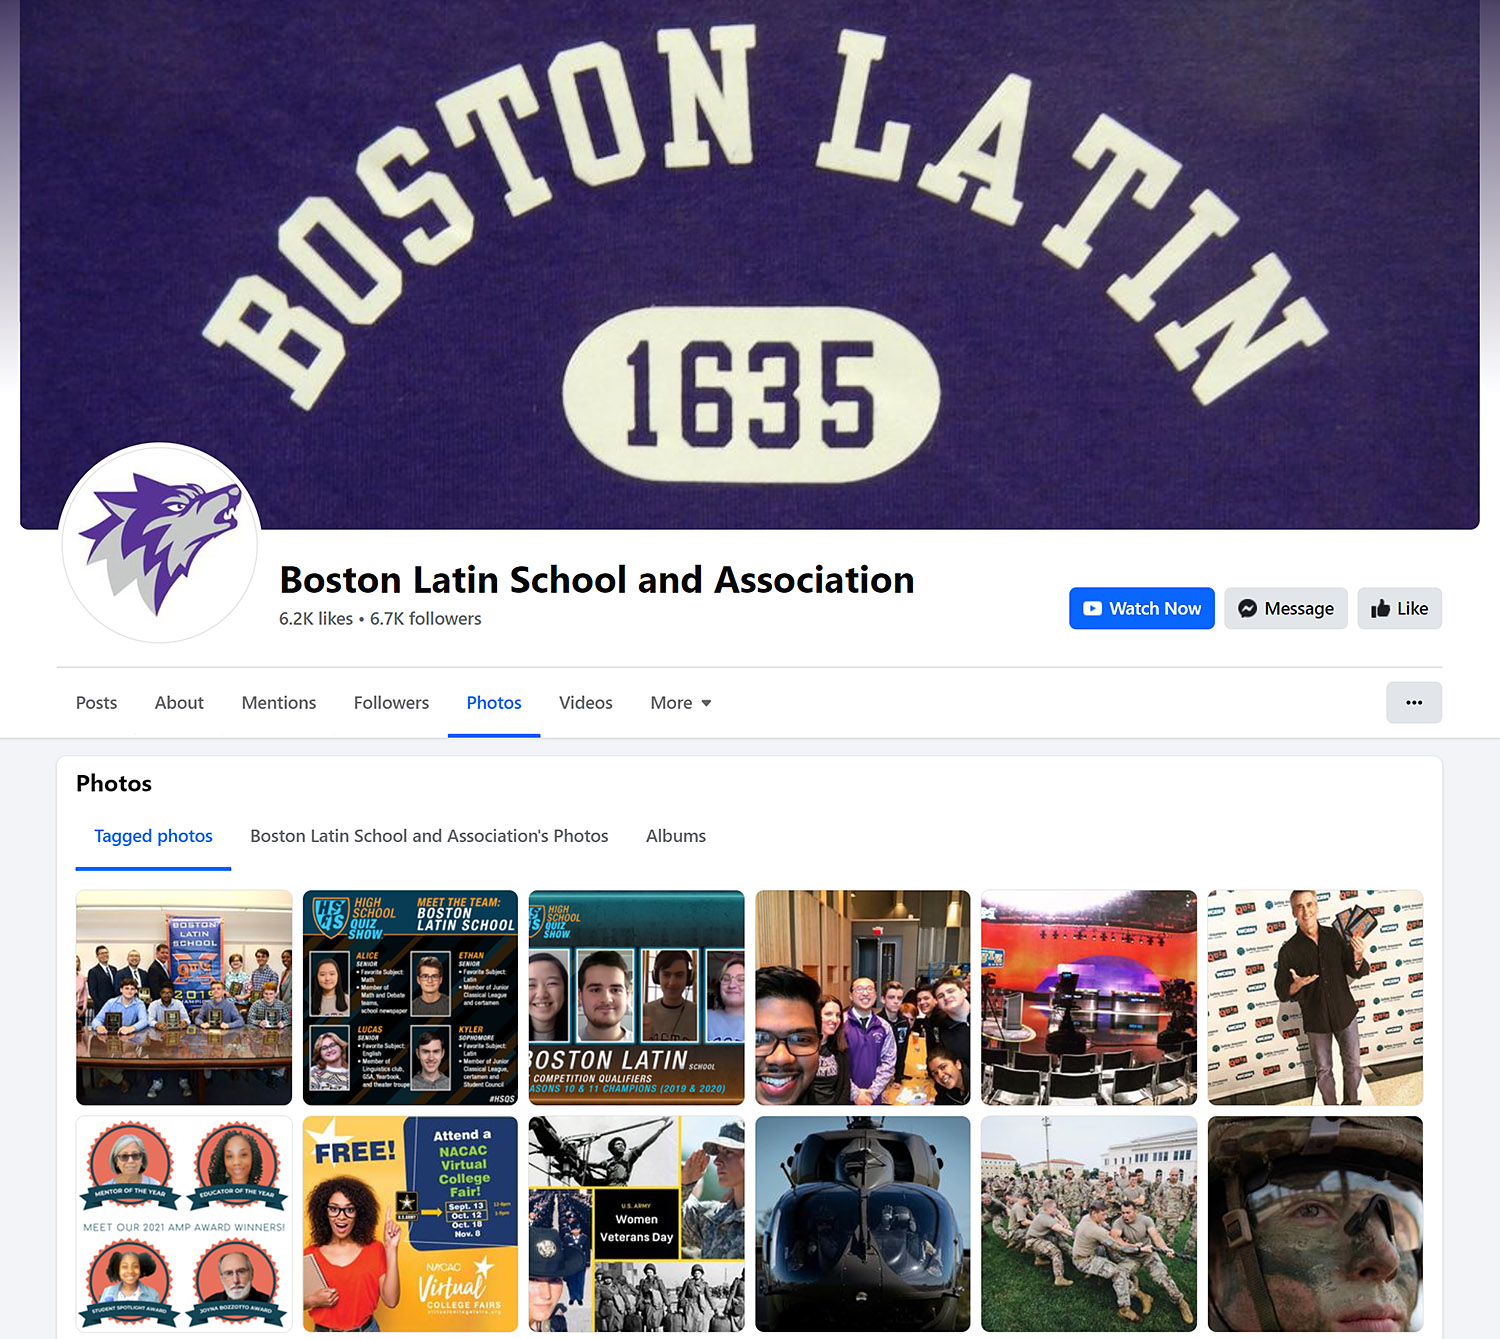Open the Meet the Team quiz show photo
This screenshot has width=1500, height=1339.
pyautogui.click(x=410, y=997)
